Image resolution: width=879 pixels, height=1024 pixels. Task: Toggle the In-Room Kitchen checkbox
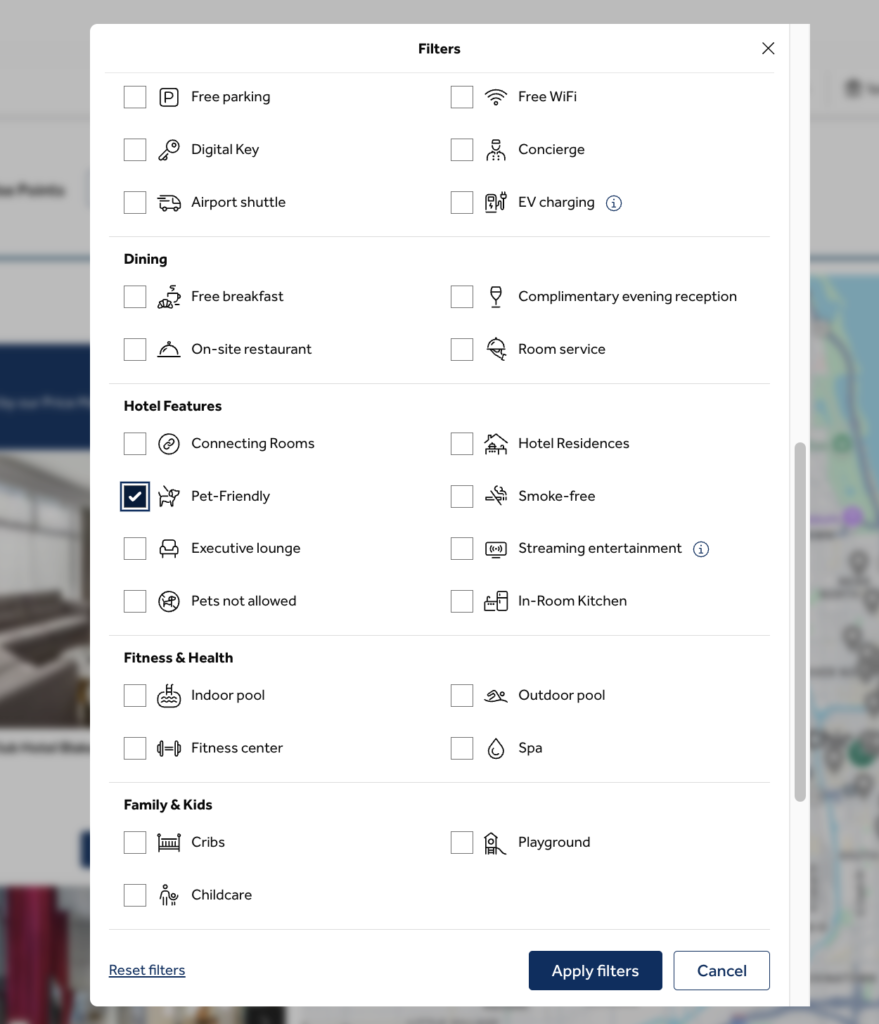(462, 601)
